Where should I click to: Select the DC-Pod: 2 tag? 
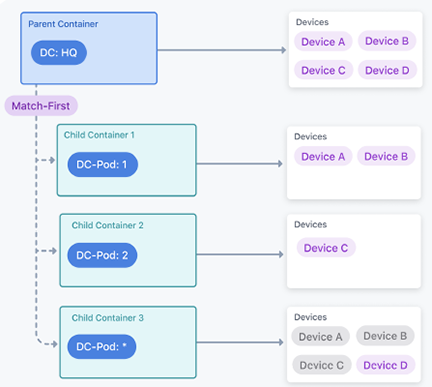point(102,255)
